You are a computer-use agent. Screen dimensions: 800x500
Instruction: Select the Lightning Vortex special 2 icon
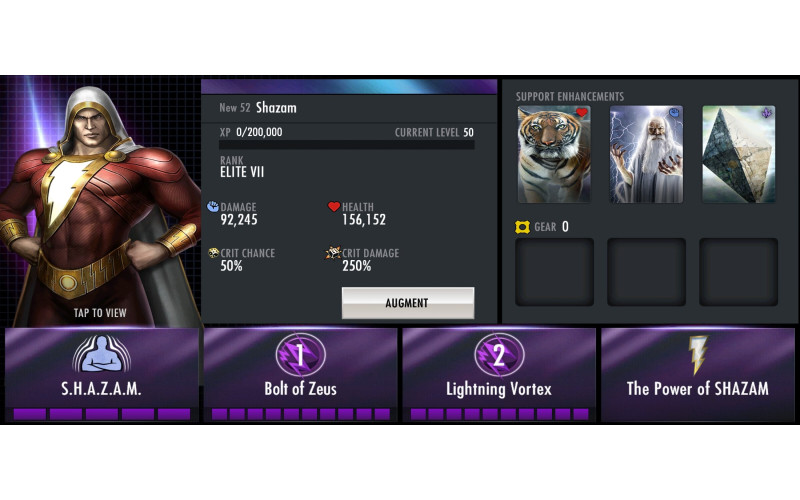499,354
